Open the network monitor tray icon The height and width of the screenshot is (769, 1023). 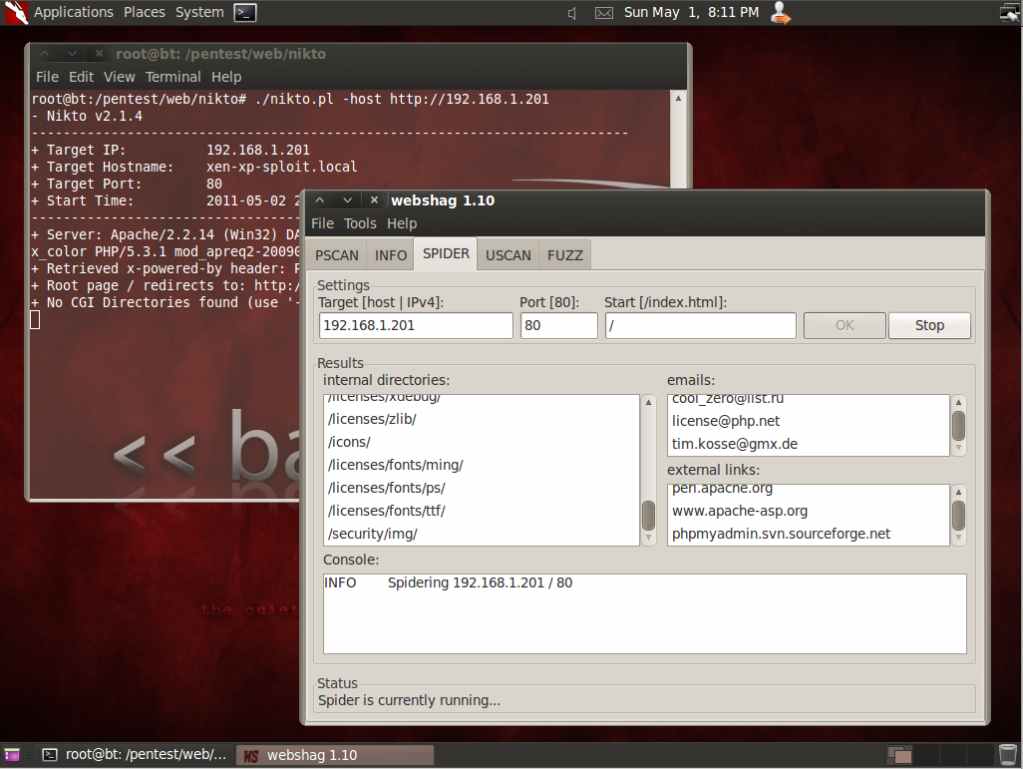point(1008,13)
